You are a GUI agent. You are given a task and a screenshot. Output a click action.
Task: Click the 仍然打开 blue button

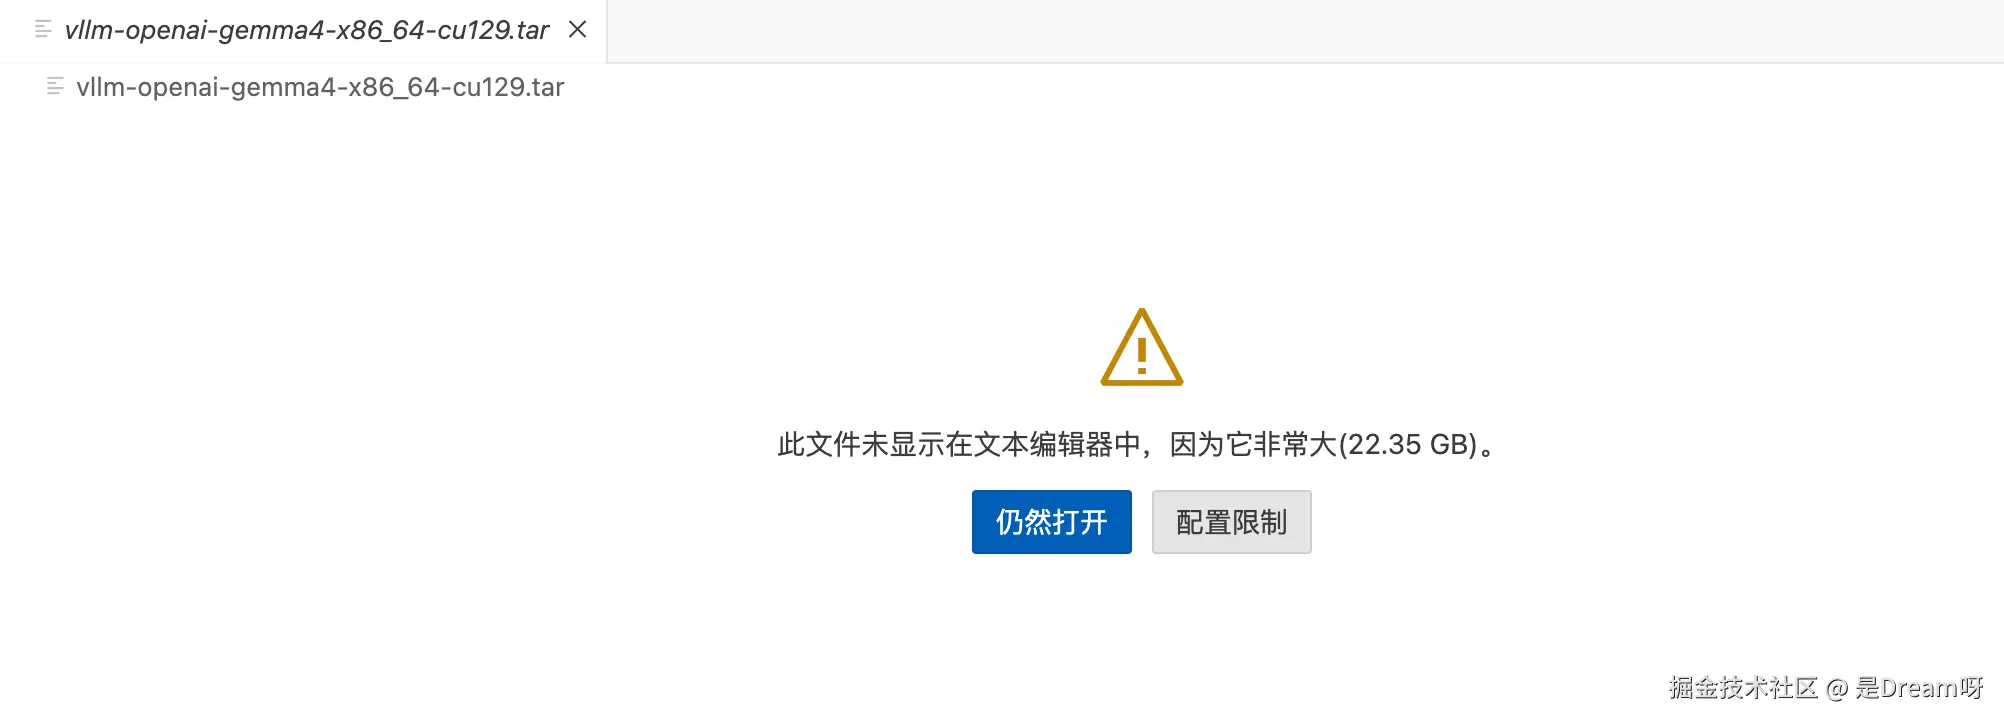click(1052, 522)
